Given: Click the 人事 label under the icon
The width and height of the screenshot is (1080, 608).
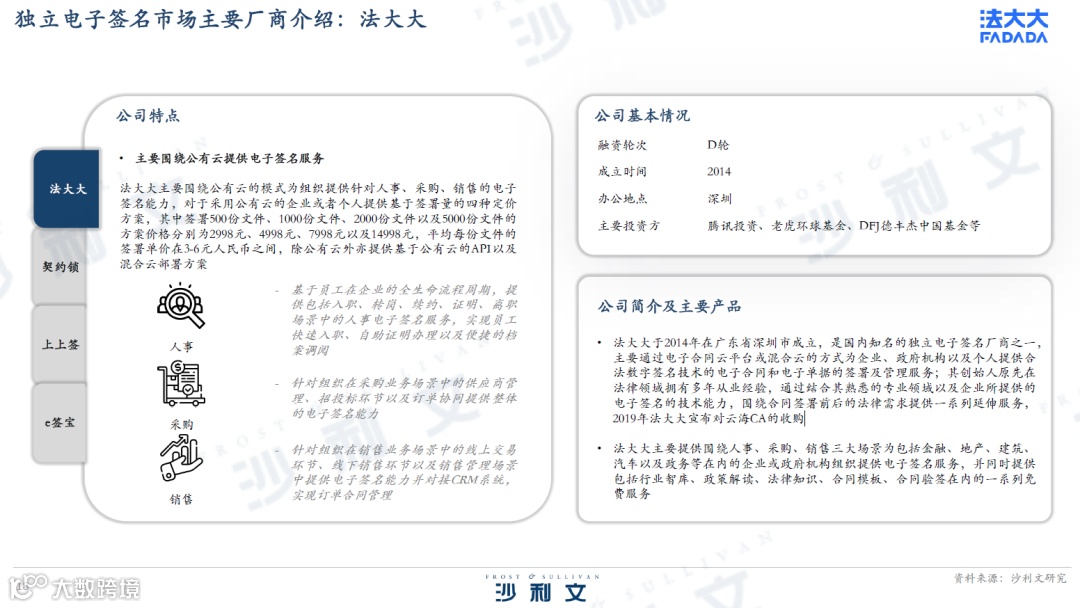Looking at the screenshot, I should tap(181, 346).
